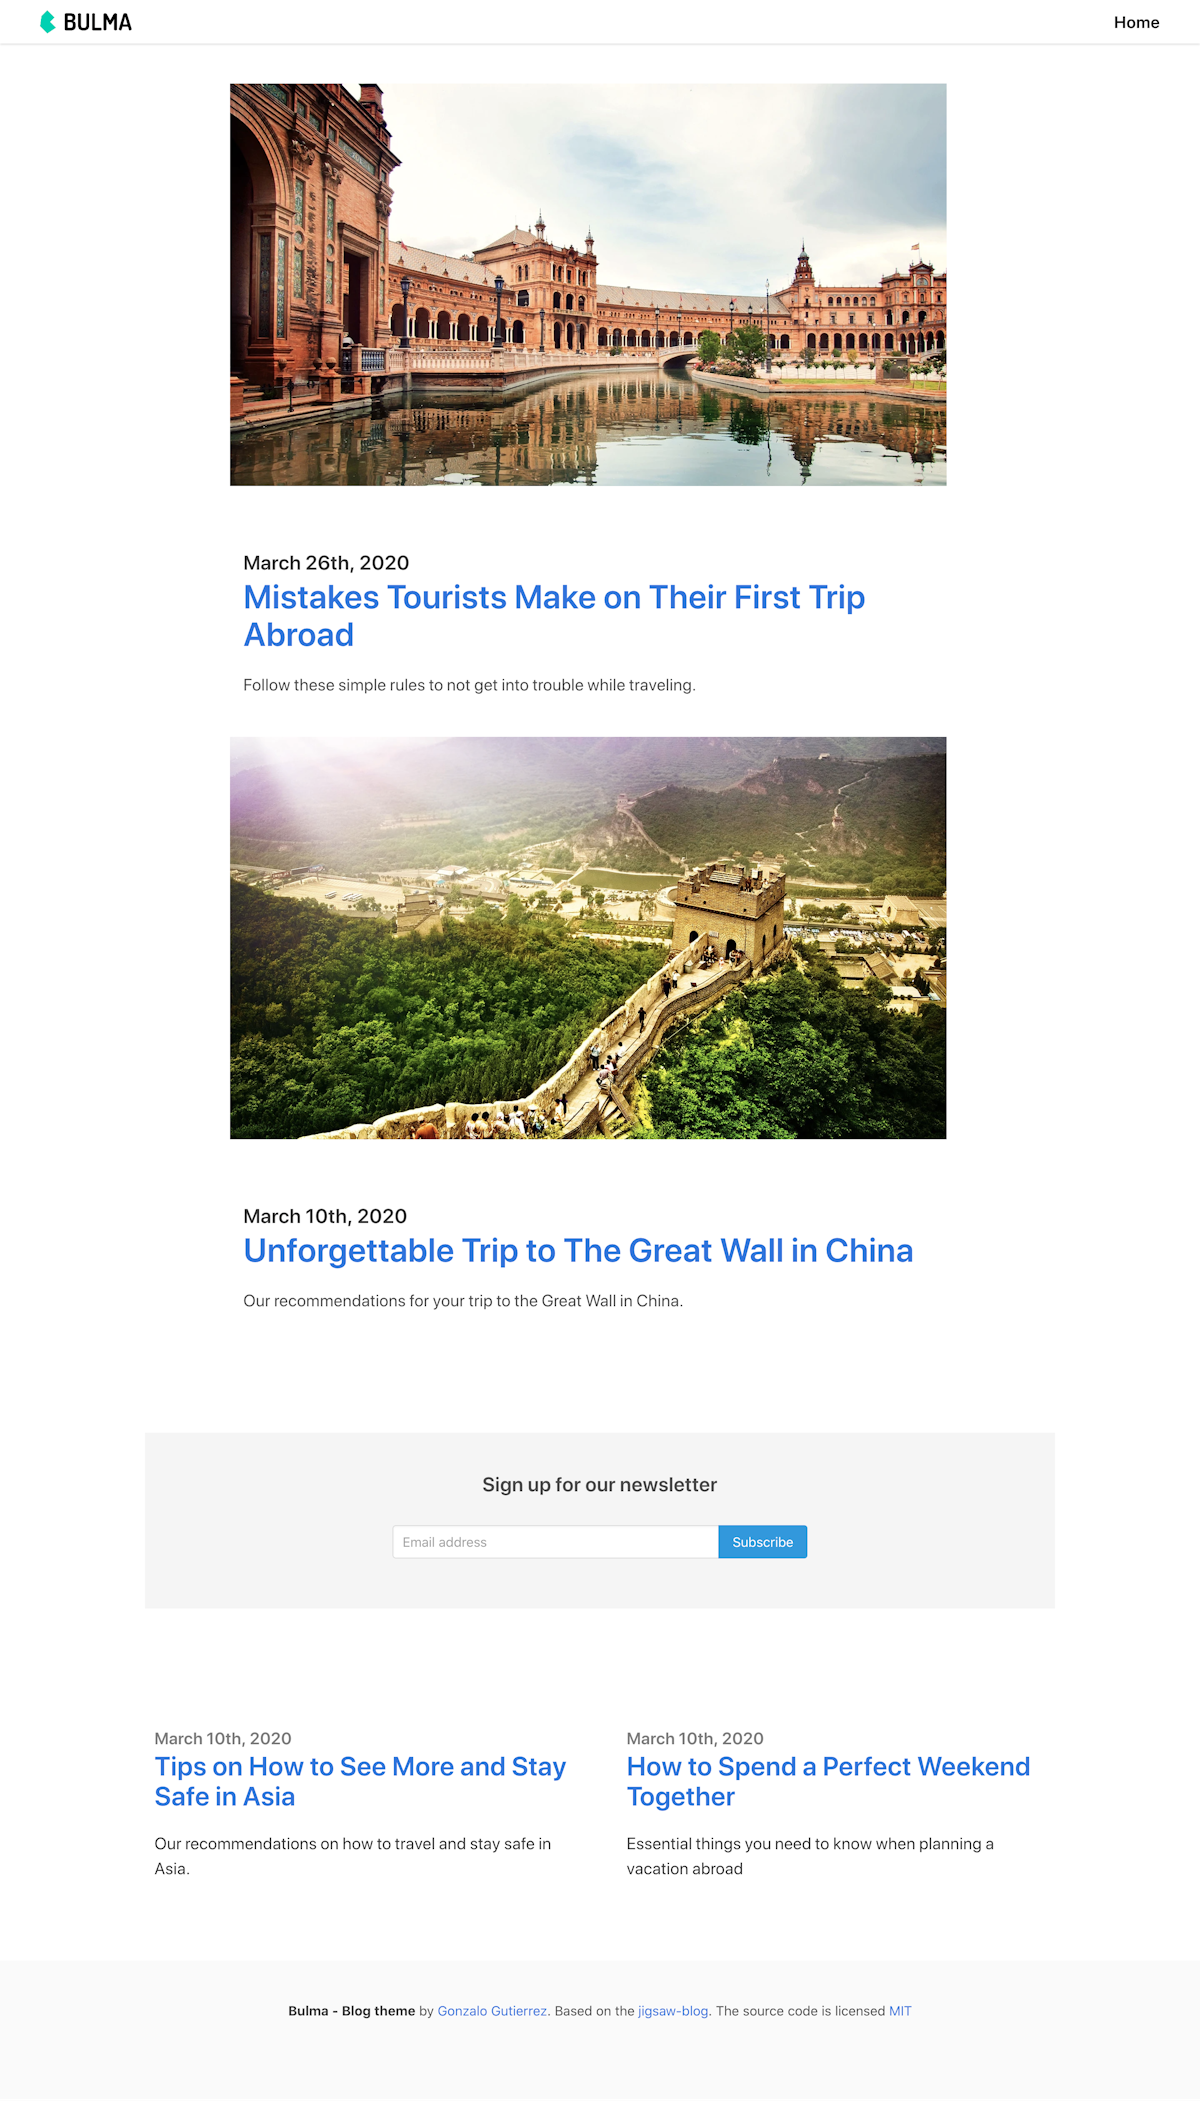Open 'Tips on How to See More' post

pyautogui.click(x=360, y=1782)
